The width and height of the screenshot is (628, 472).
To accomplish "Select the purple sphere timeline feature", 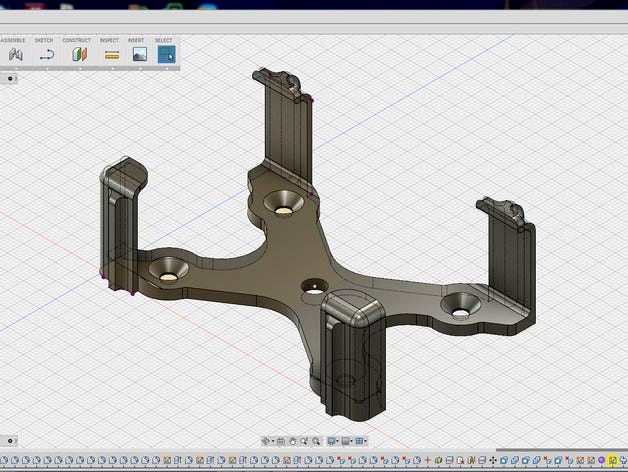I will [x=602, y=460].
